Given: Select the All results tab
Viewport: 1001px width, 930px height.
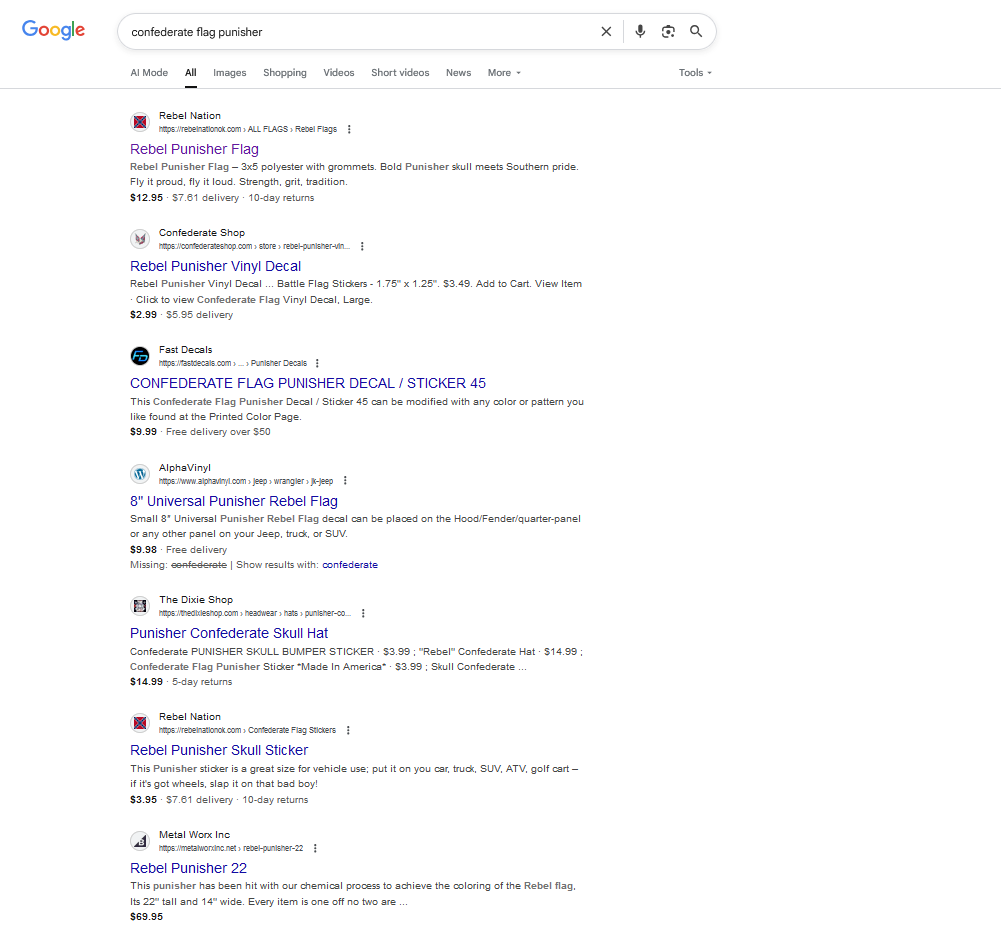Looking at the screenshot, I should click(x=191, y=73).
